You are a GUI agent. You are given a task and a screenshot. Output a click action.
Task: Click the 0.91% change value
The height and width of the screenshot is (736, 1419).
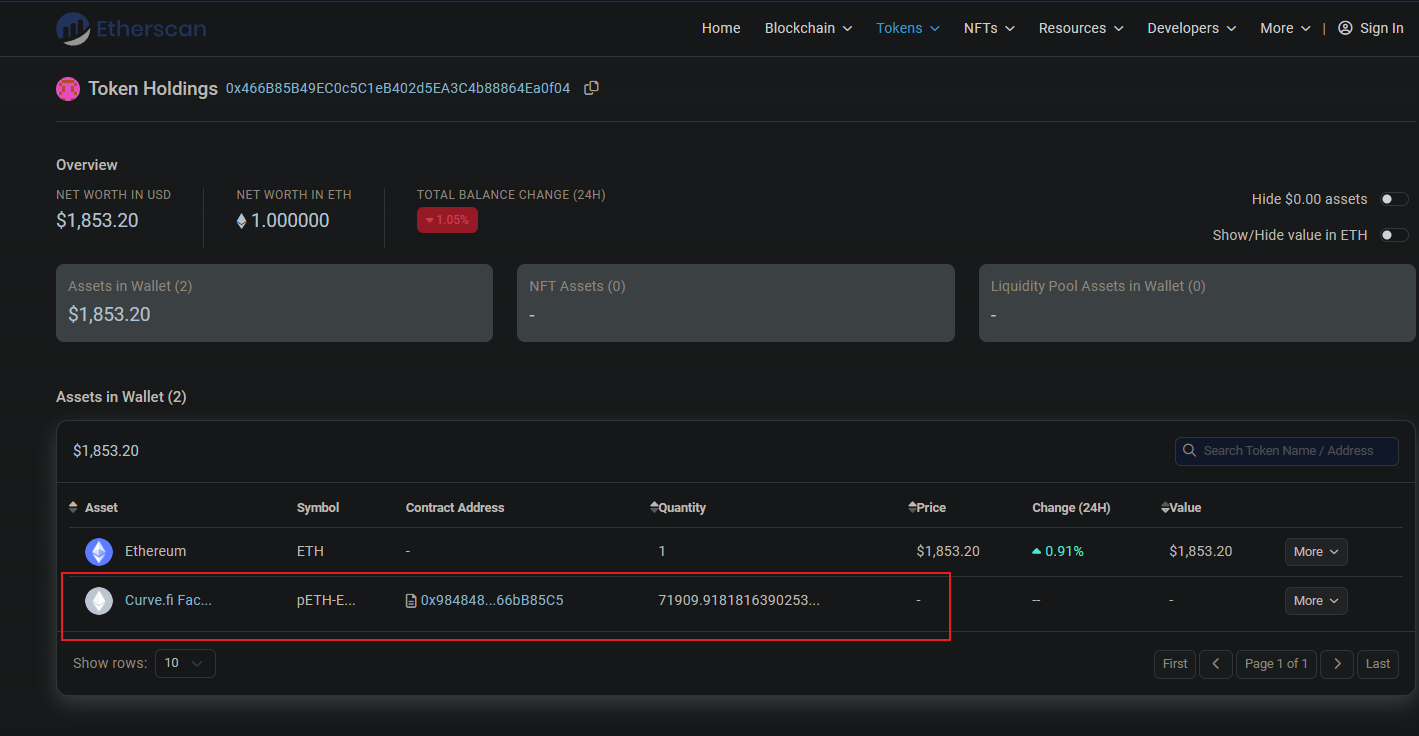tap(1058, 551)
